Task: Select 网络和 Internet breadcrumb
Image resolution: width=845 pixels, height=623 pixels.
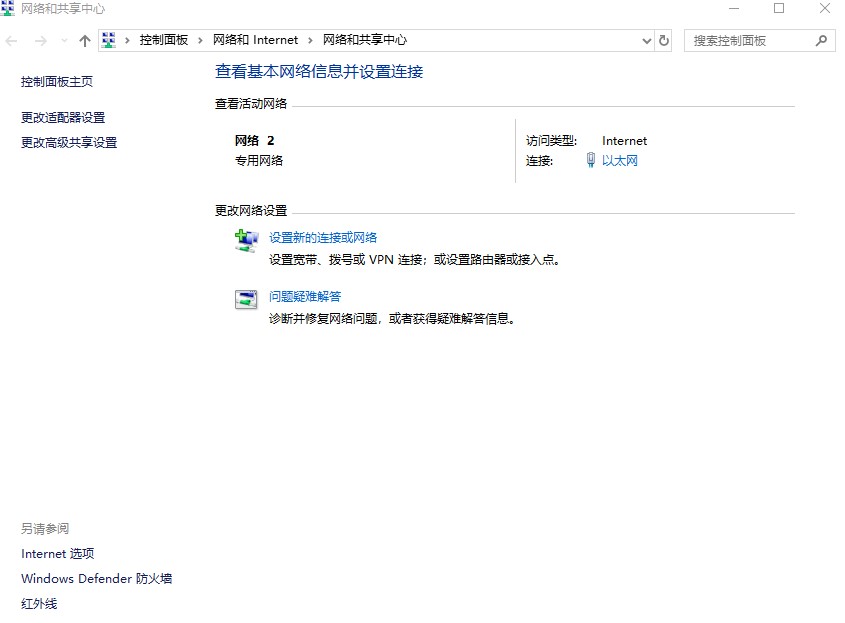Action: (x=255, y=40)
